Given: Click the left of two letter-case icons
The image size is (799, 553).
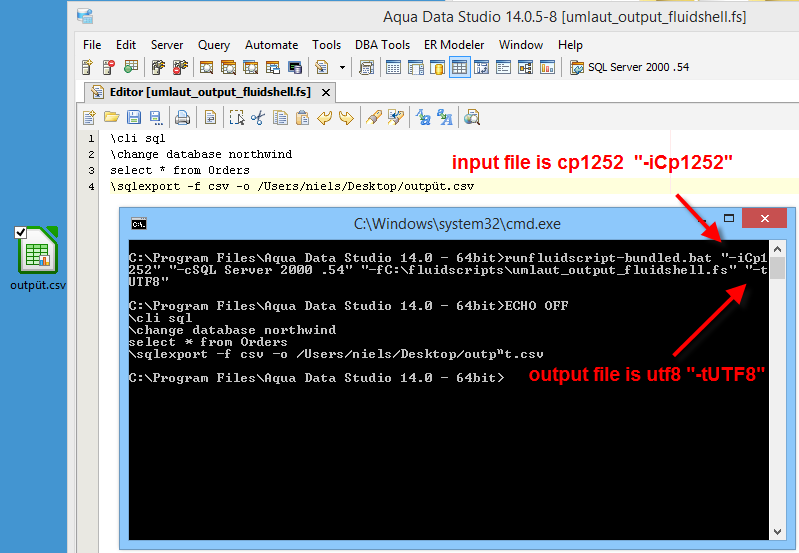Looking at the screenshot, I should pyautogui.click(x=423, y=118).
